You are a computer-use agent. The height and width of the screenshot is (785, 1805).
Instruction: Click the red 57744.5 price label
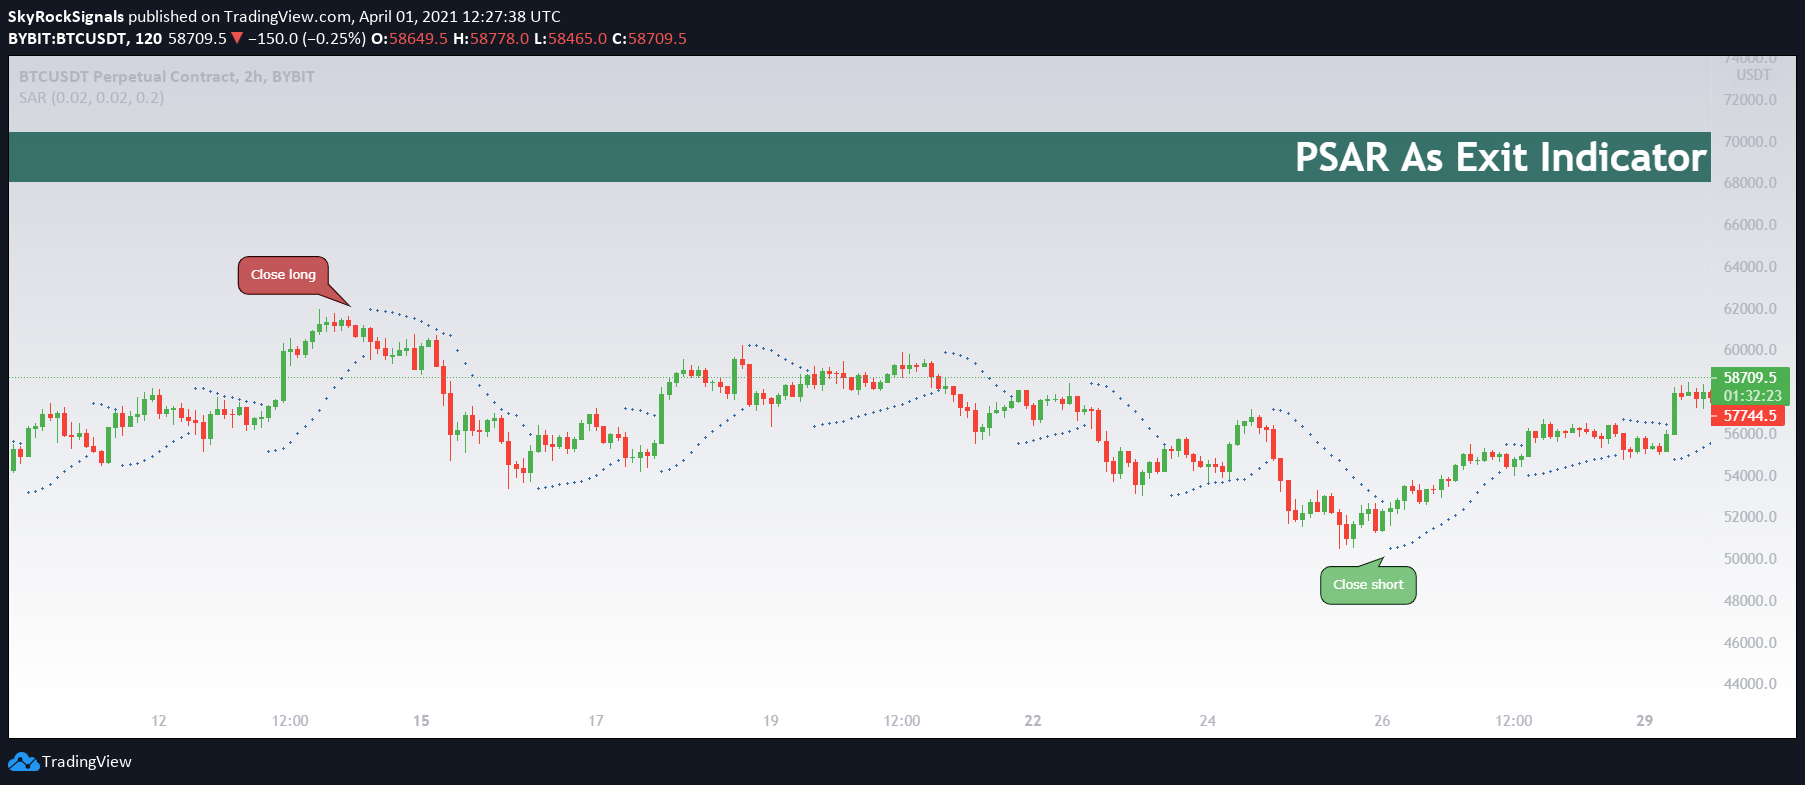point(1750,416)
